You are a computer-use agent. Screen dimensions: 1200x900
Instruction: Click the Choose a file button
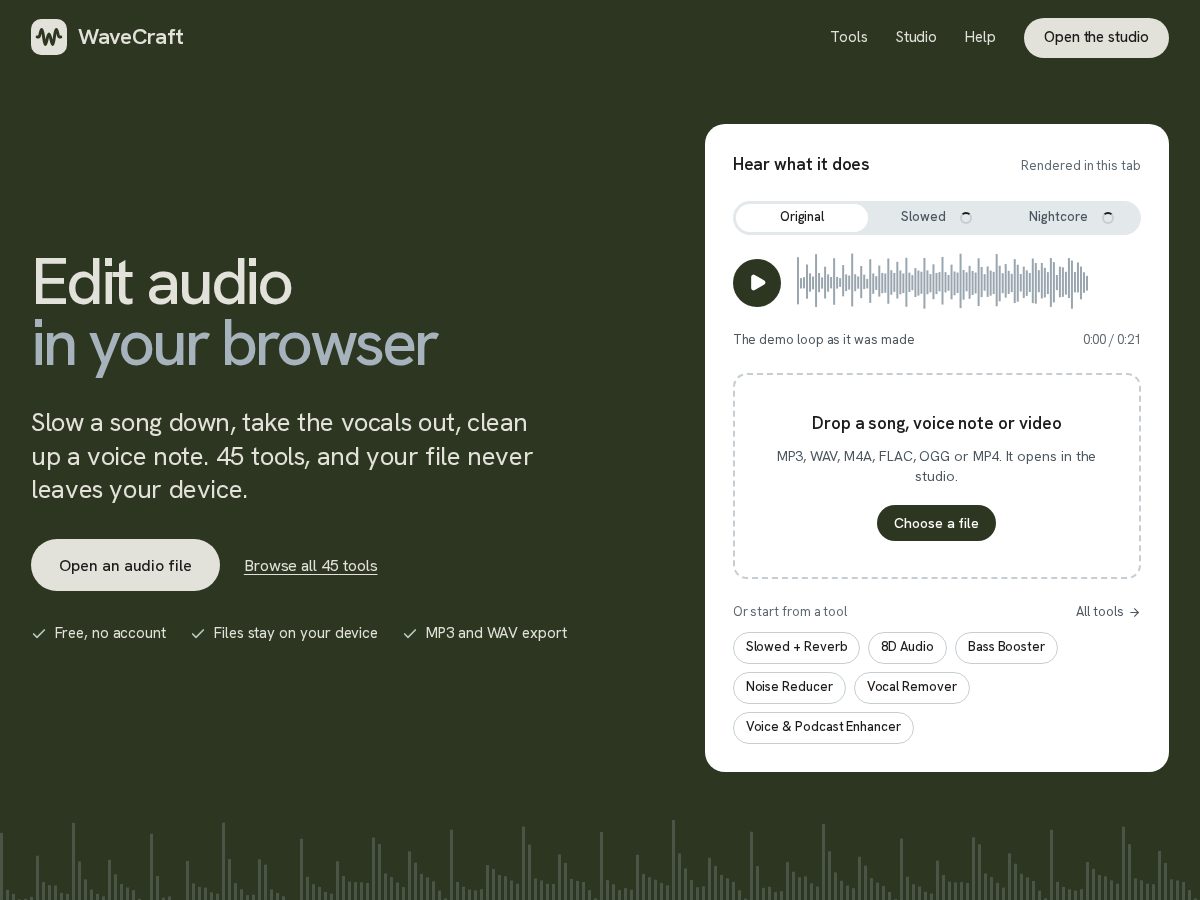point(936,523)
